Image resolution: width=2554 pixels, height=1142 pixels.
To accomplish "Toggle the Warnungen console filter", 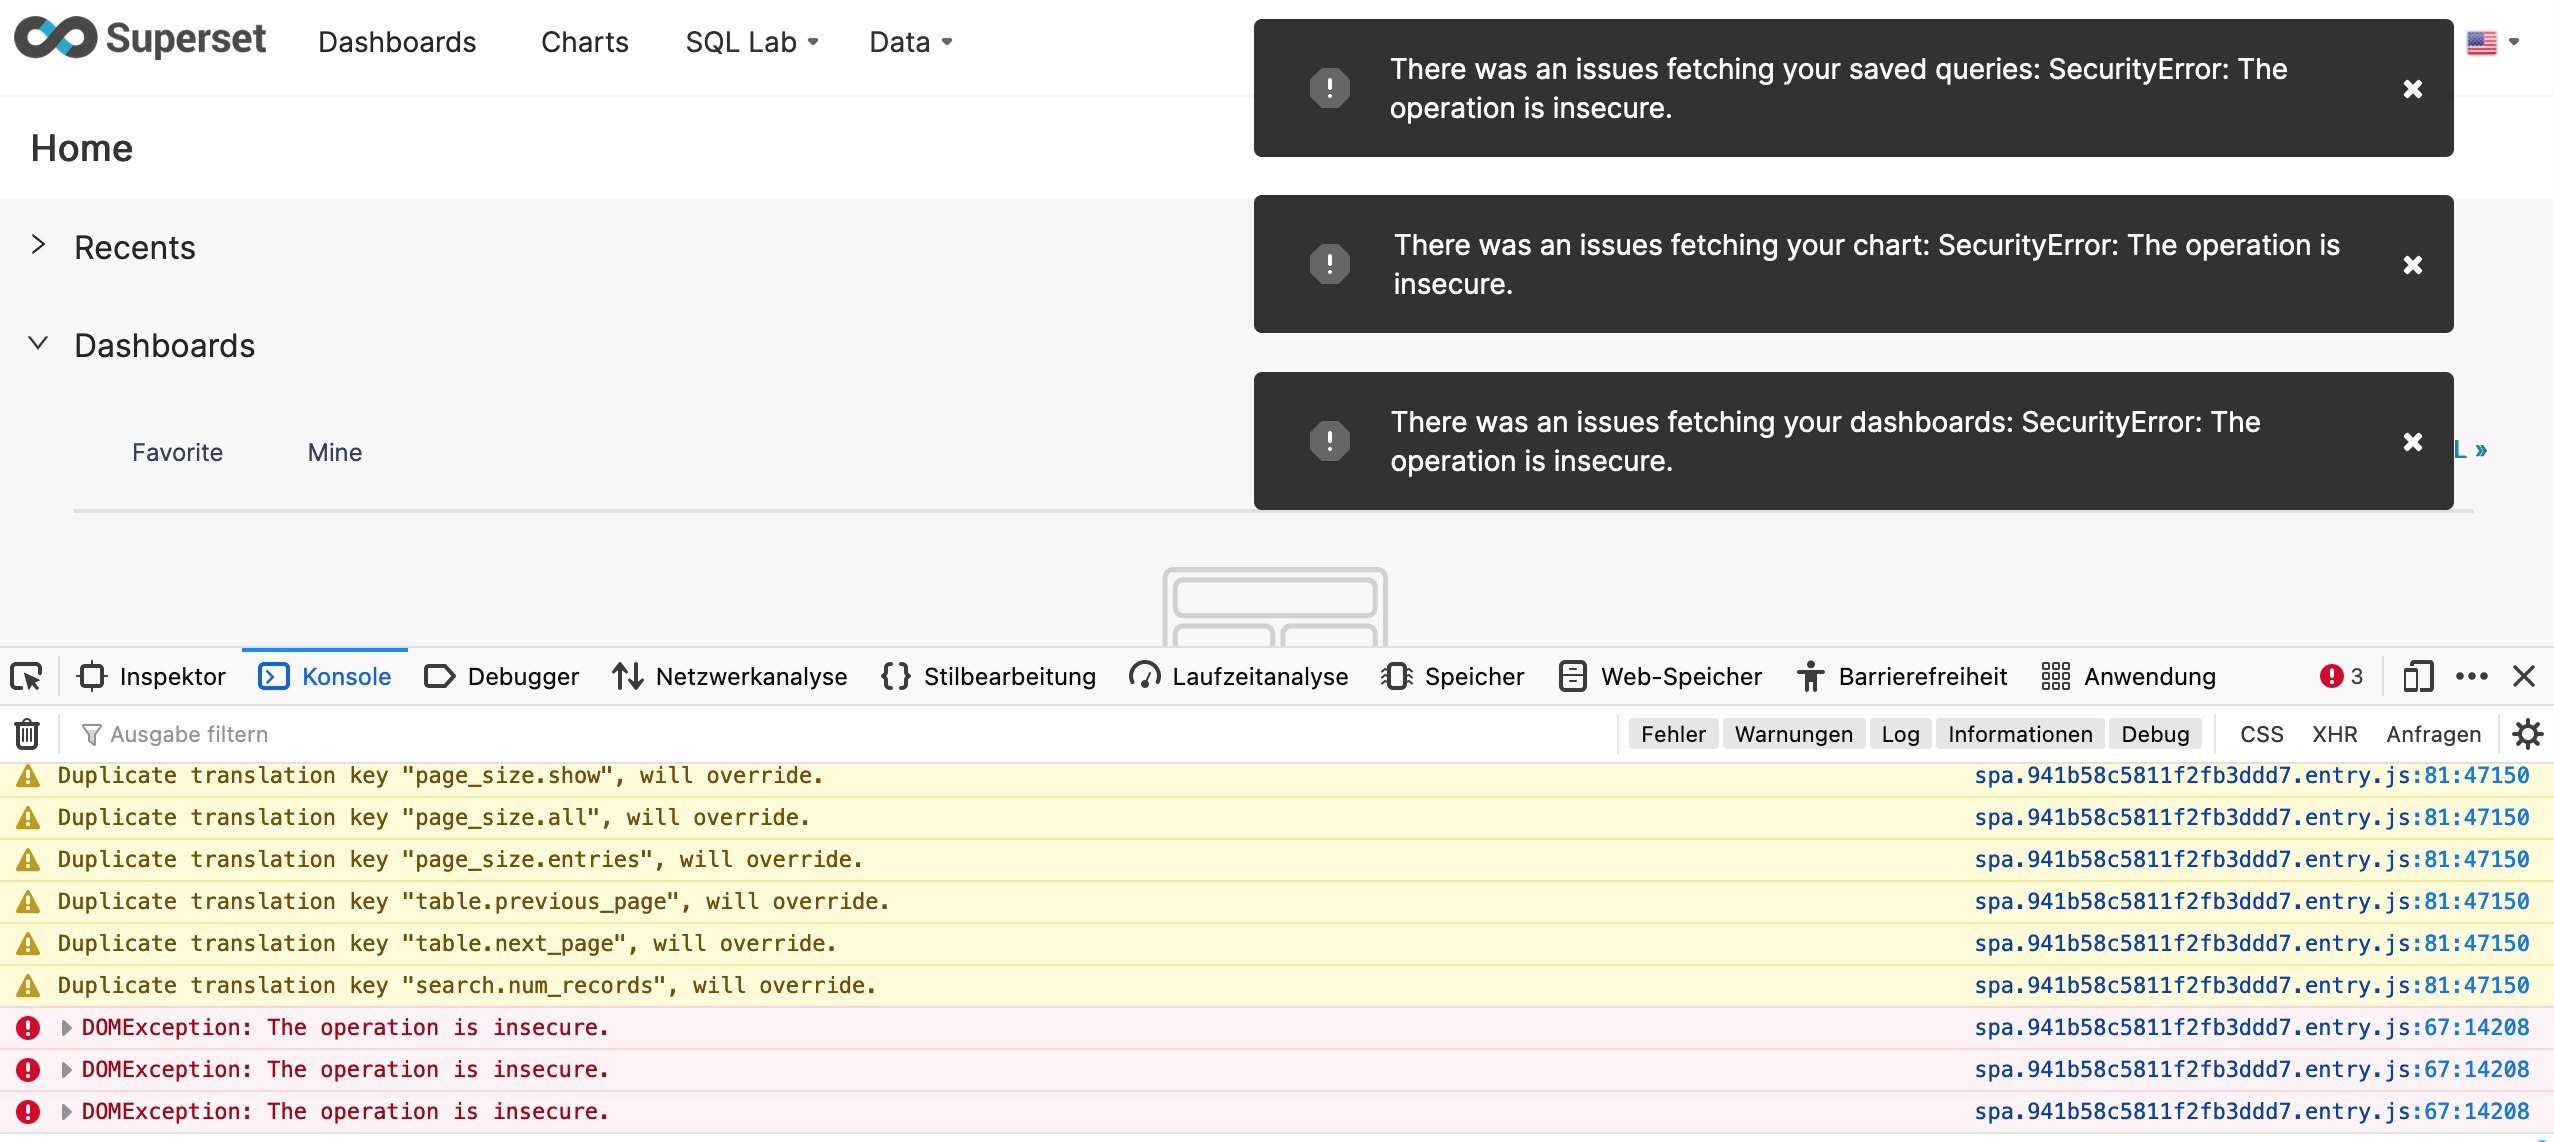I will [1793, 734].
